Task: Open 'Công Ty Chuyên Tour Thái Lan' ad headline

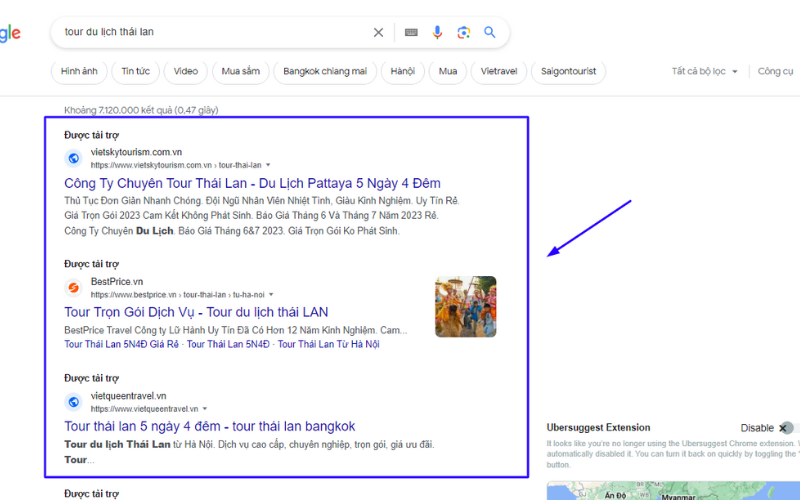Action: point(253,183)
